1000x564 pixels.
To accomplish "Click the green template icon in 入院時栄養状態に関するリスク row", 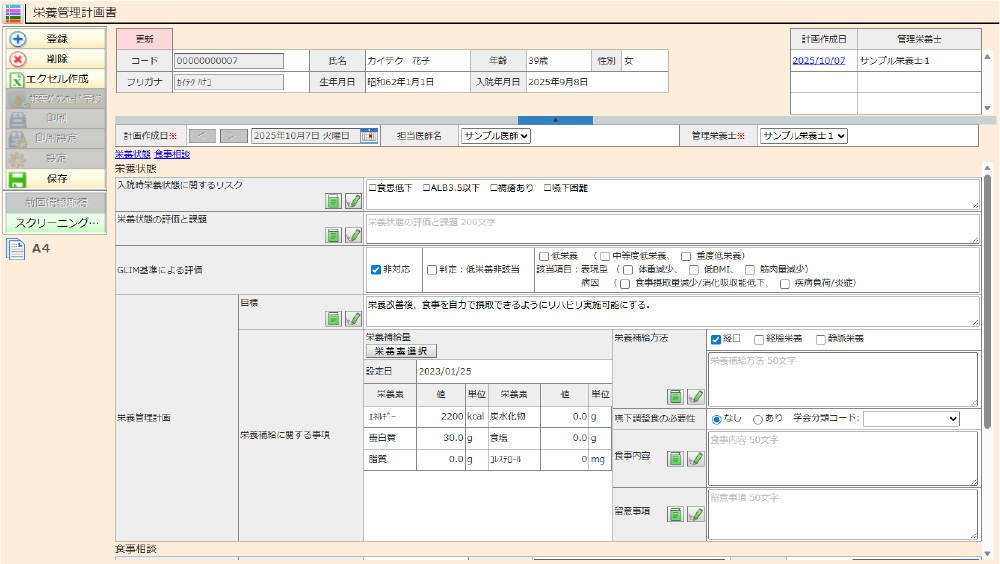I will pos(334,201).
